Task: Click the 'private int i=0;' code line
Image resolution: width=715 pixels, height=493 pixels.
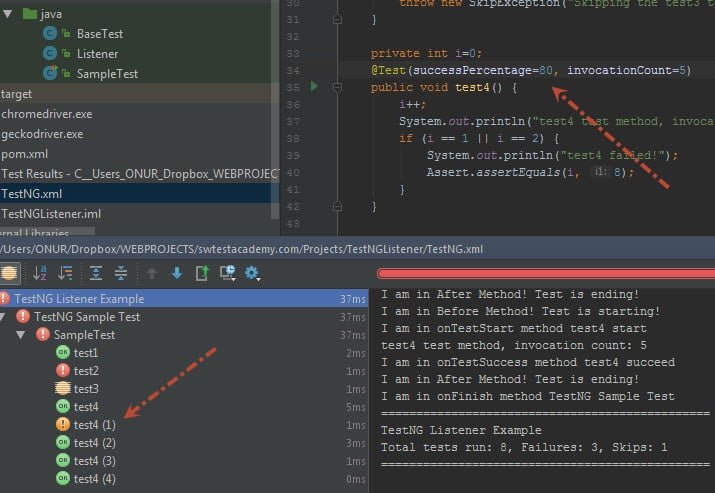Action: (426, 53)
